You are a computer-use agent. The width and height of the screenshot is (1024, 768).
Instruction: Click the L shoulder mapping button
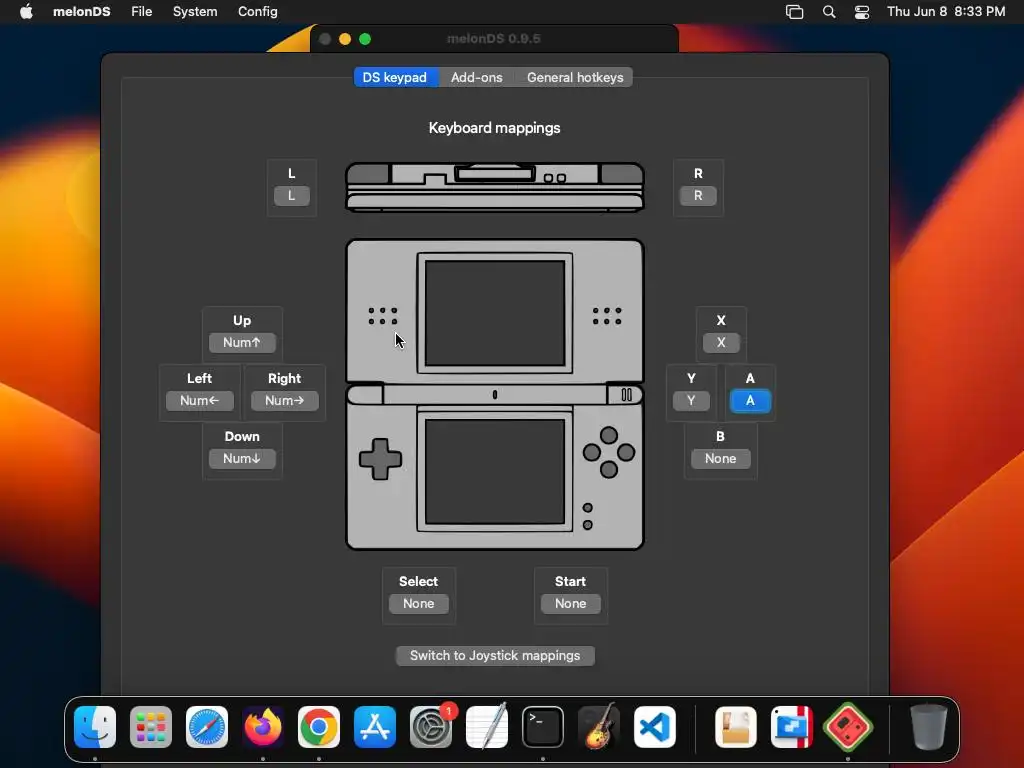pyautogui.click(x=292, y=195)
